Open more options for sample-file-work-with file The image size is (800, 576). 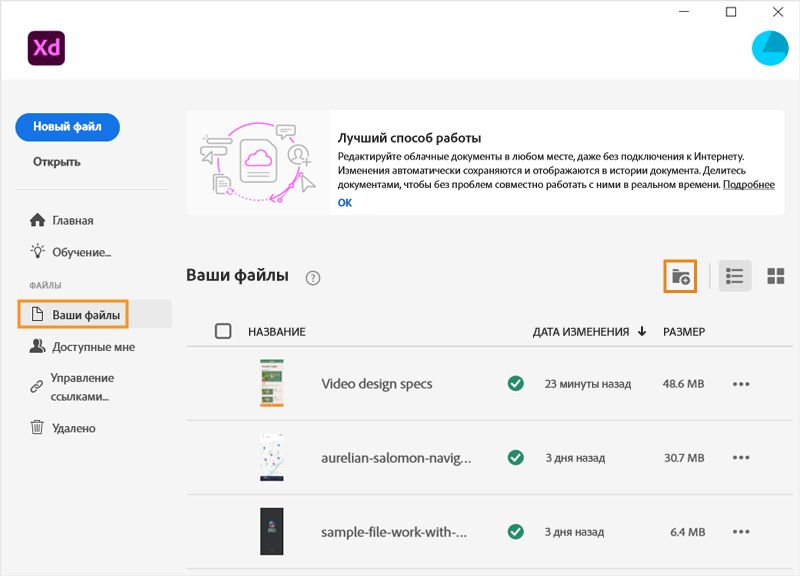pos(741,531)
